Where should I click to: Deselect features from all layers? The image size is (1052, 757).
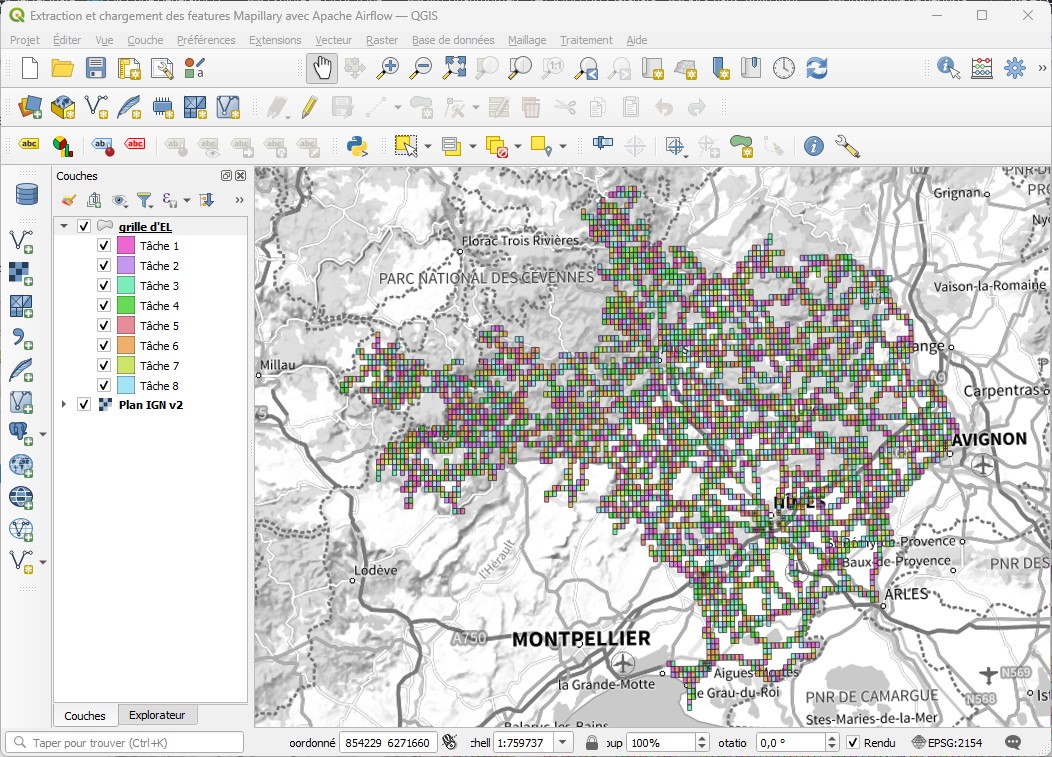pos(496,146)
